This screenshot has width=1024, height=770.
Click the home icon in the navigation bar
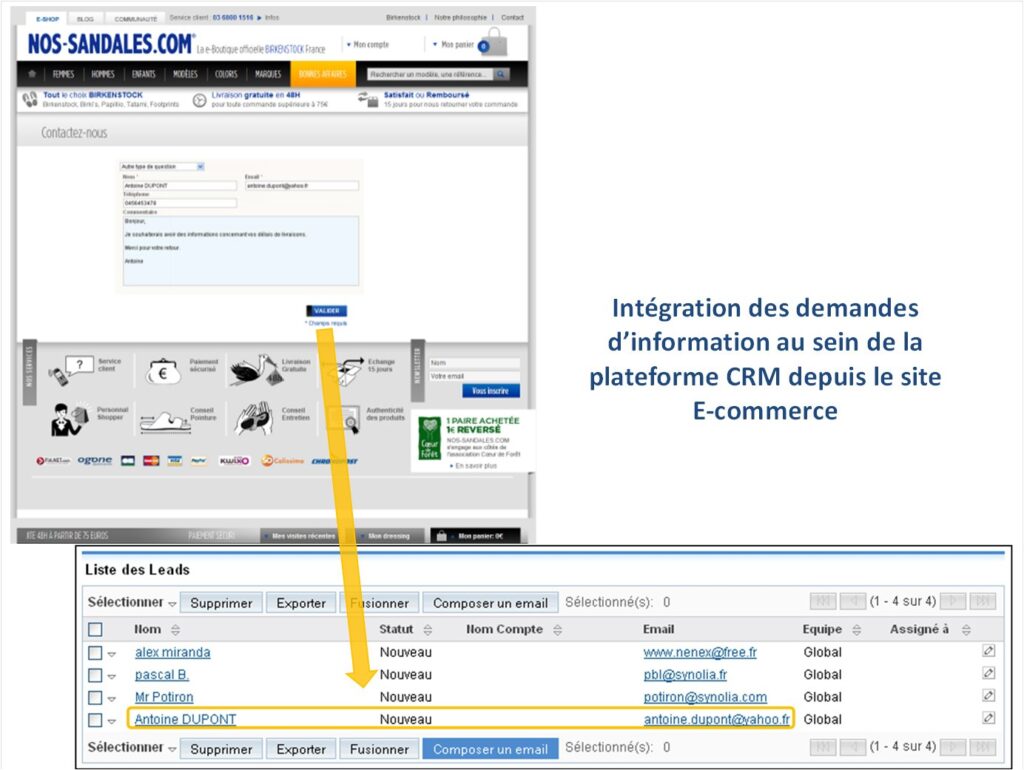[32, 74]
